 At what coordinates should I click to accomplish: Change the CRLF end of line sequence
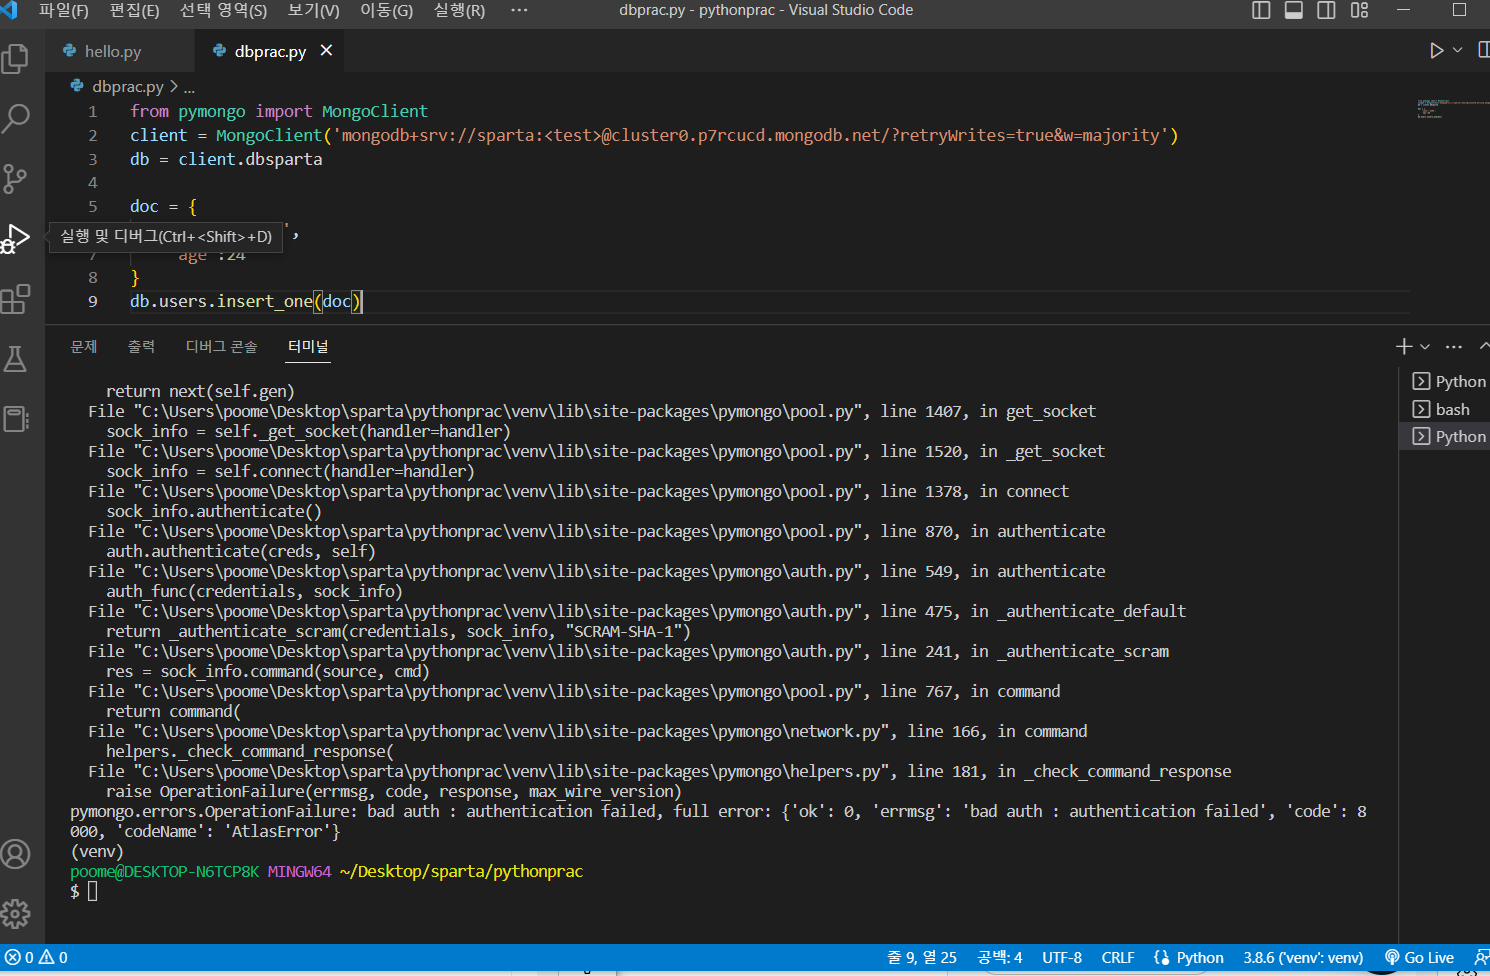(x=1117, y=957)
